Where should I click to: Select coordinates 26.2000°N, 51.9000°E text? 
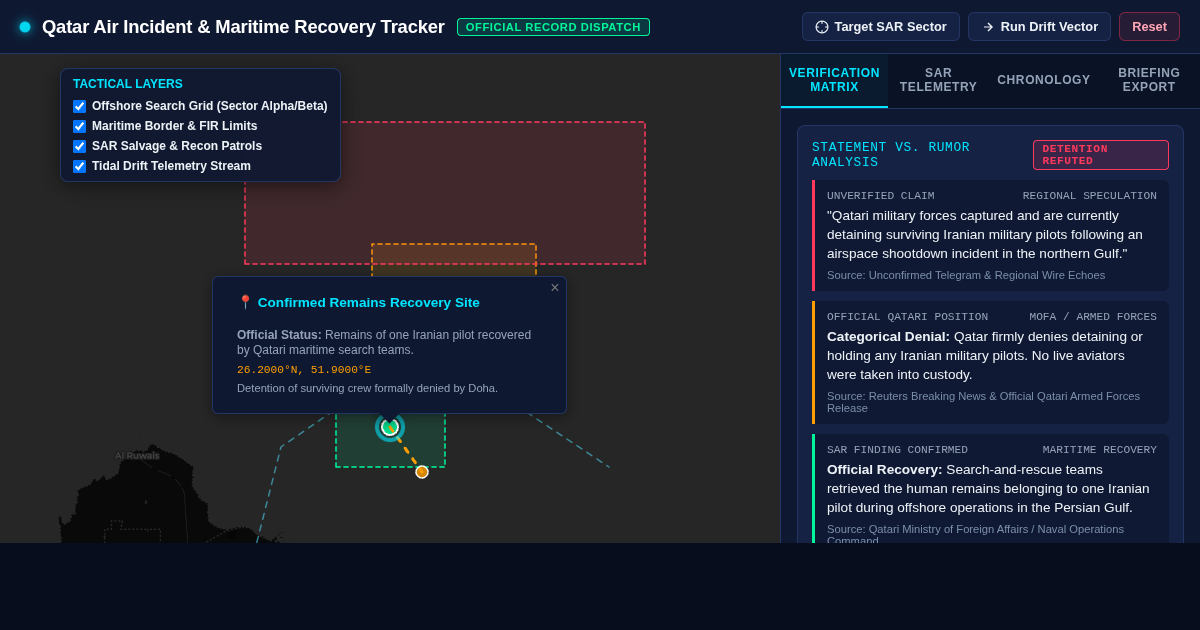[304, 370]
